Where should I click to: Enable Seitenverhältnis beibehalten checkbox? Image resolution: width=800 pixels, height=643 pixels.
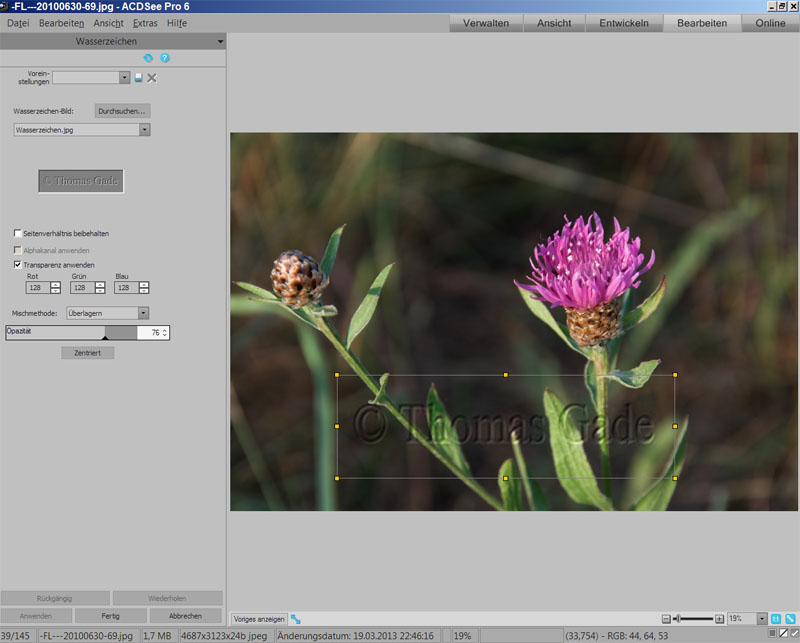[x=18, y=233]
